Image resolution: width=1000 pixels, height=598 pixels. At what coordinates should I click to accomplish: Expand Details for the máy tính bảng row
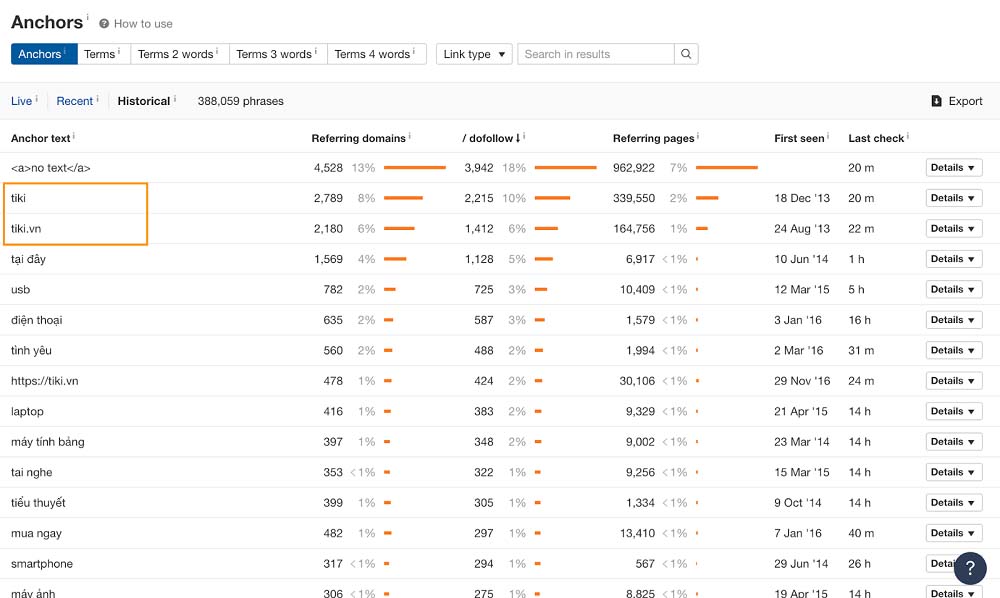[953, 442]
